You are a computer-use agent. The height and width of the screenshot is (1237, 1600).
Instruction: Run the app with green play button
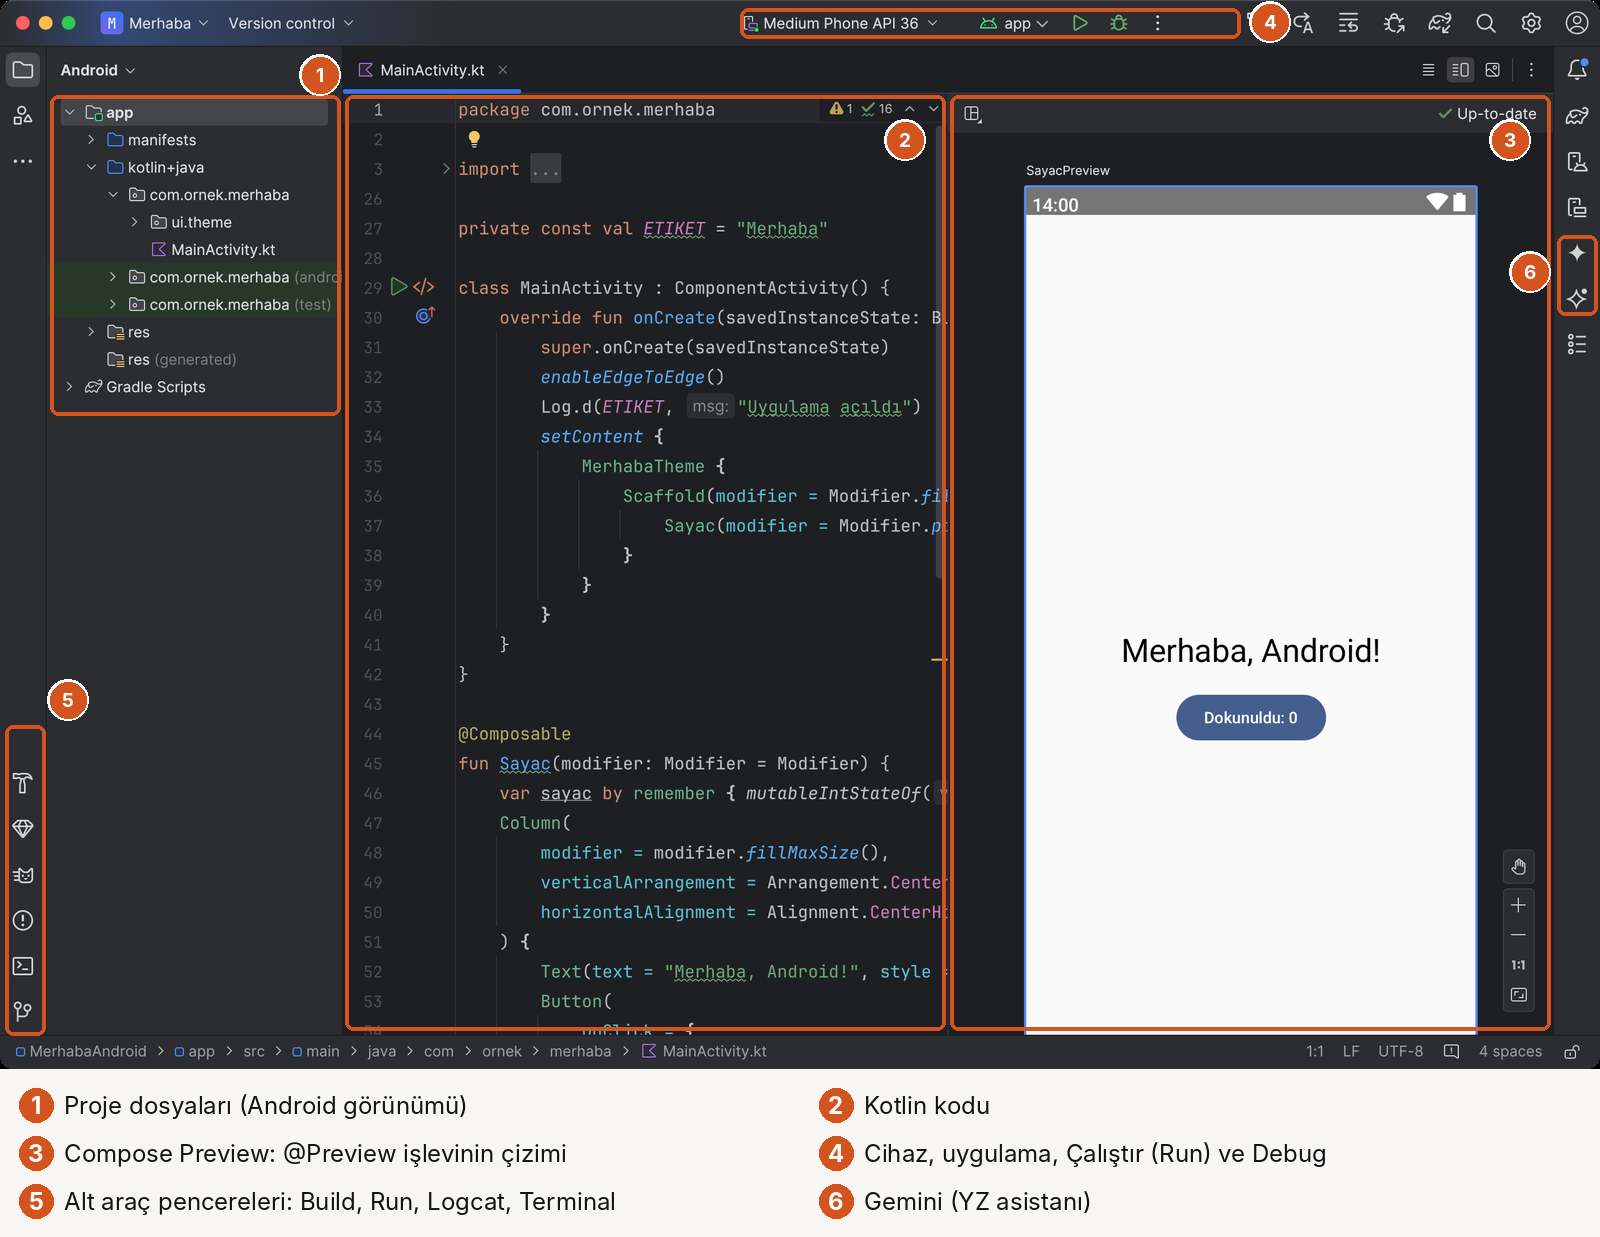click(x=1080, y=23)
